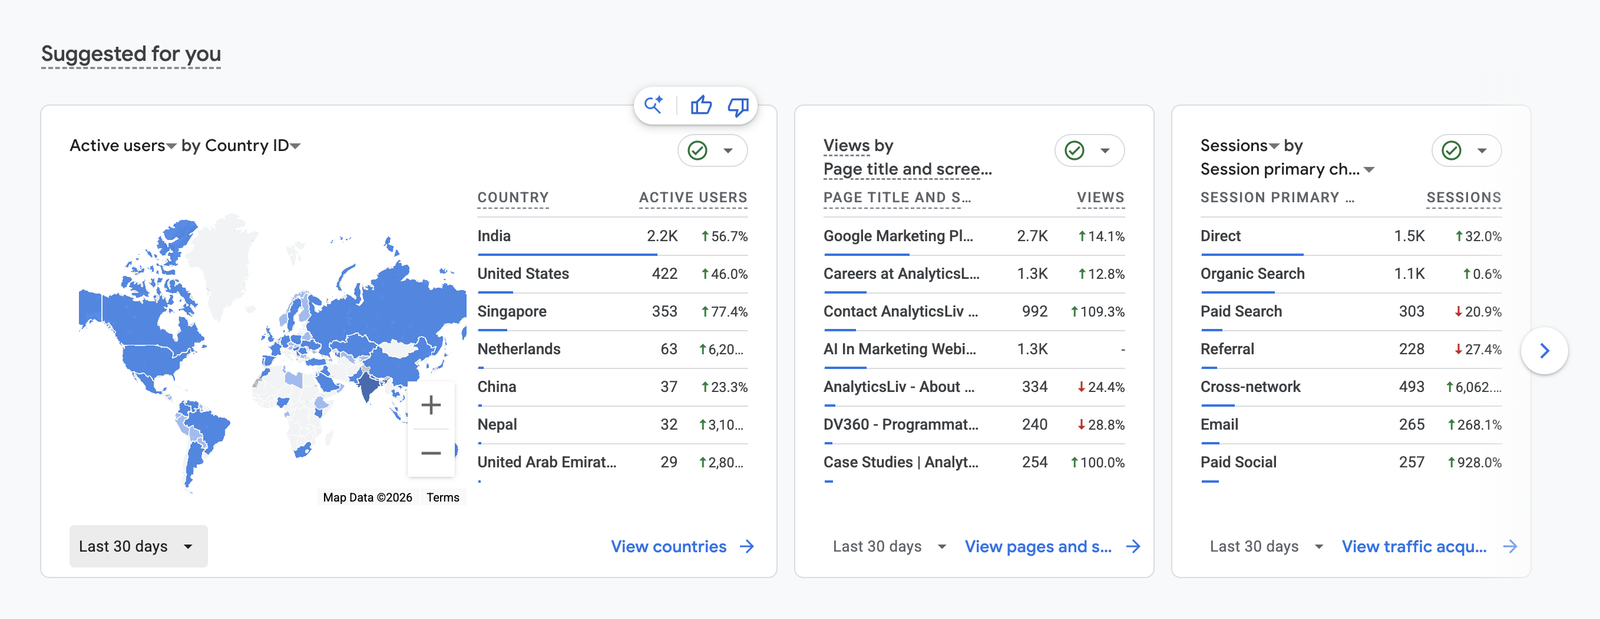Screen dimensions: 1600x619
Task: Click the SESSION PRIMARY column header
Action: point(1277,198)
